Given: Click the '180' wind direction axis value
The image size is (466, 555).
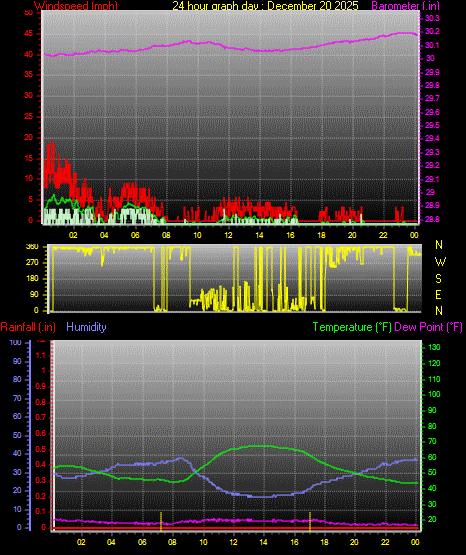Looking at the screenshot, I should [x=32, y=279].
